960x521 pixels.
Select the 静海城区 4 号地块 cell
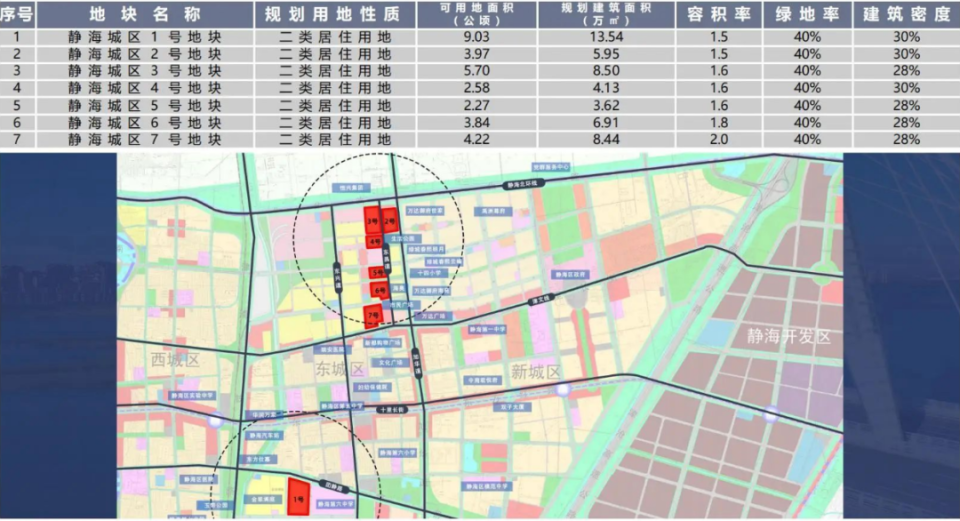coord(145,88)
